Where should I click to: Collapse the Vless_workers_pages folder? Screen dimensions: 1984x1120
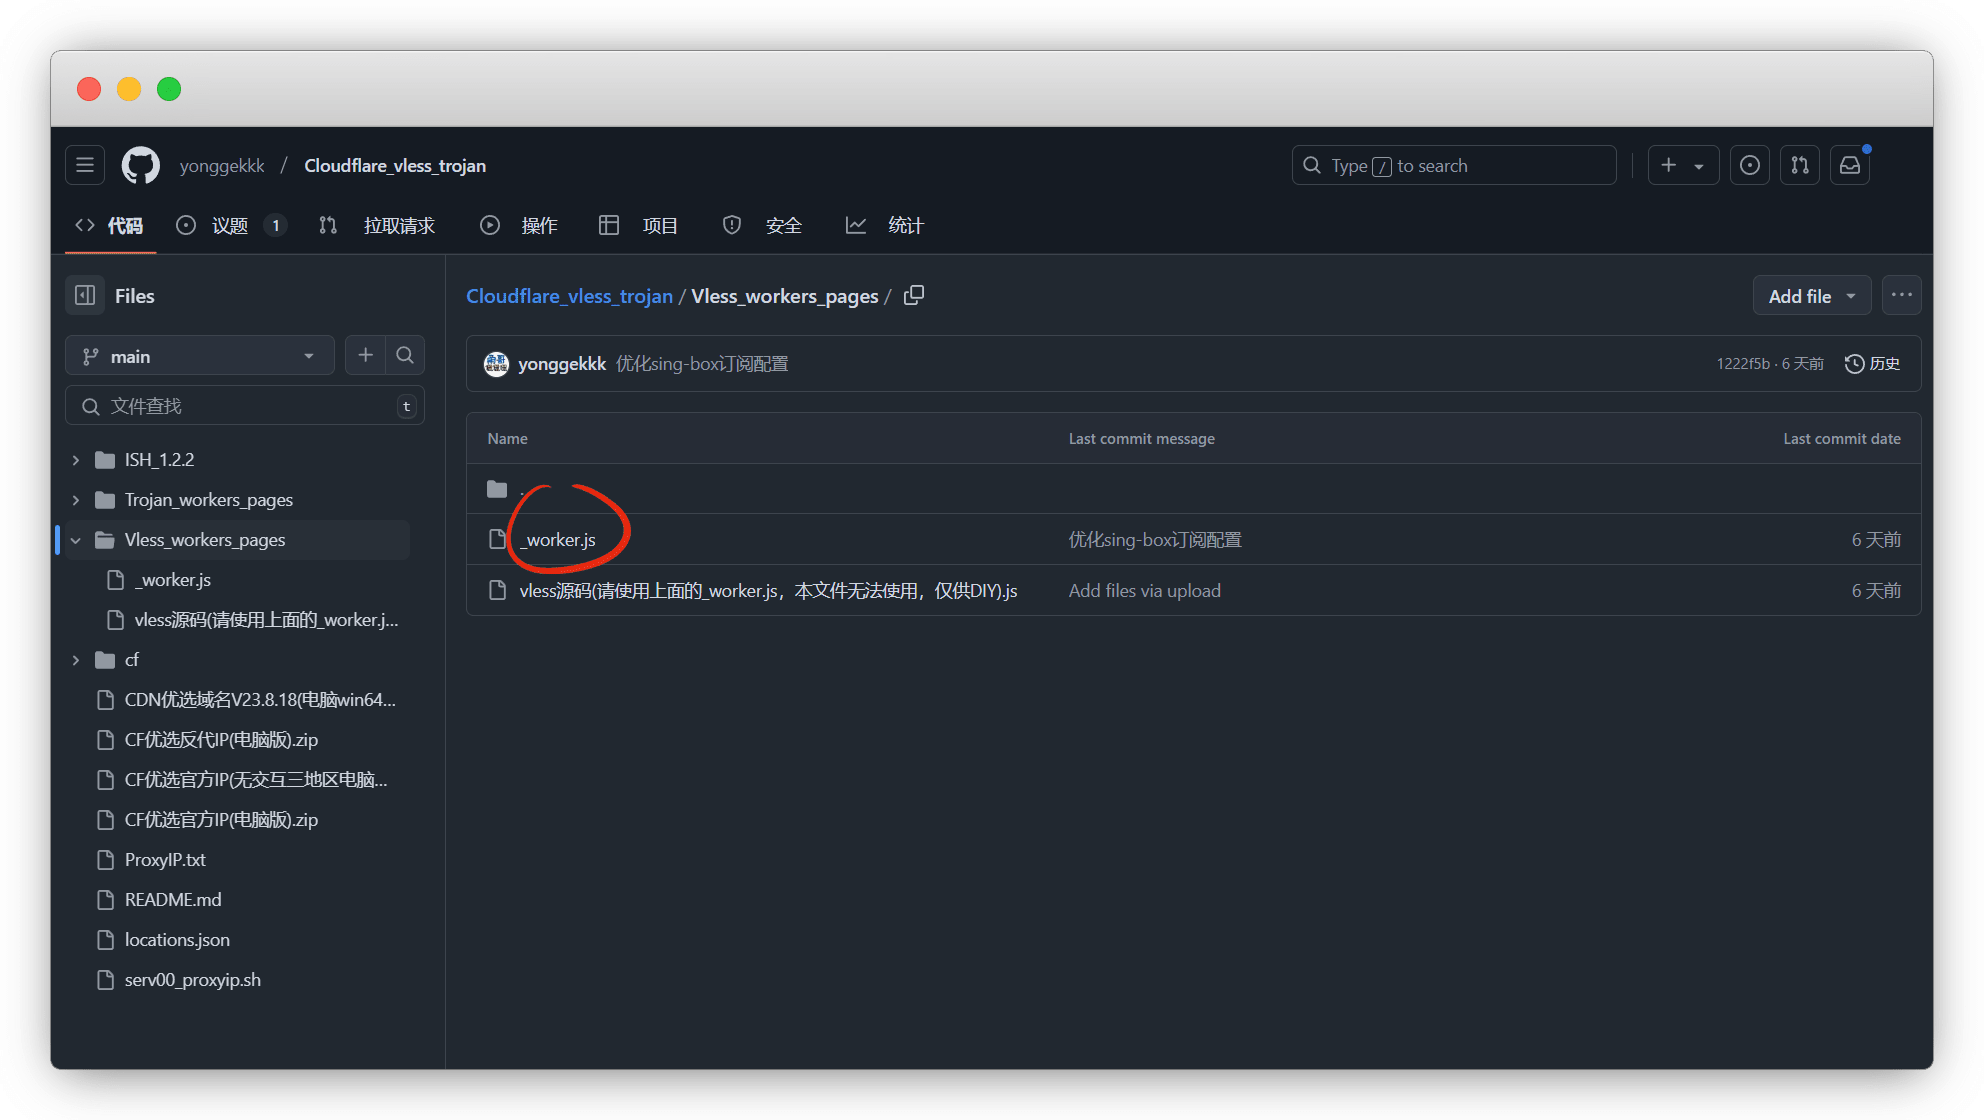coord(76,540)
